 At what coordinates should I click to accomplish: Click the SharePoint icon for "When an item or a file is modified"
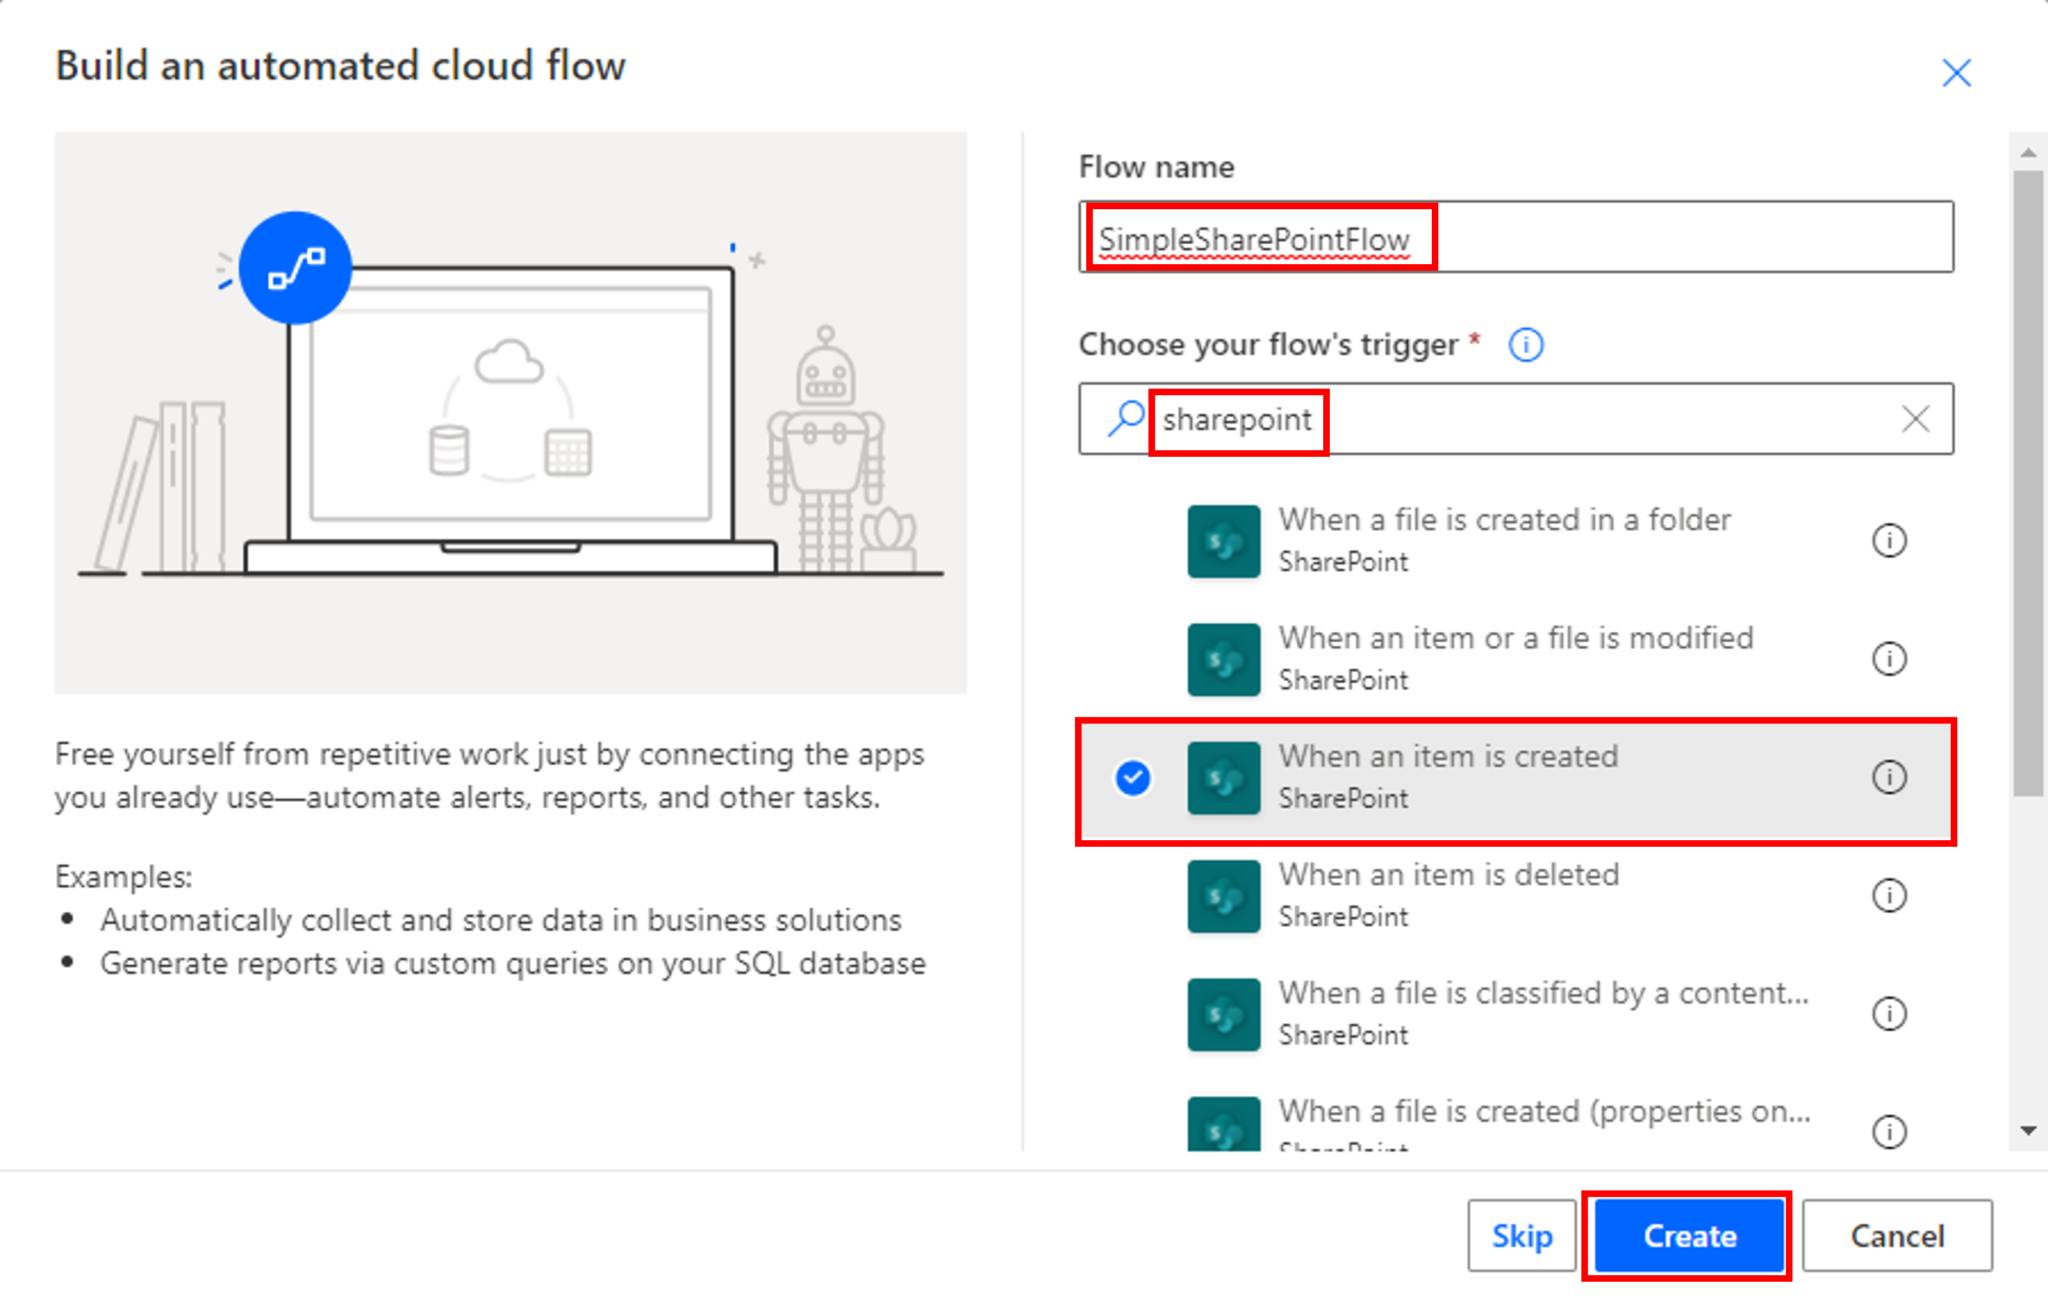(1222, 659)
